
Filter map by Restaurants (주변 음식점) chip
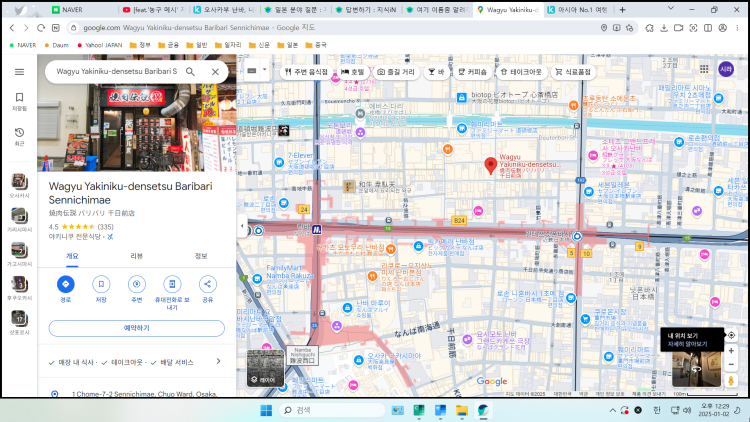[x=306, y=72]
